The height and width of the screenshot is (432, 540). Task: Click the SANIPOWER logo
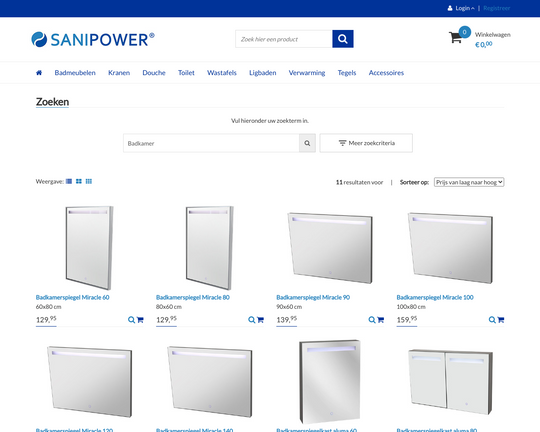coord(93,39)
